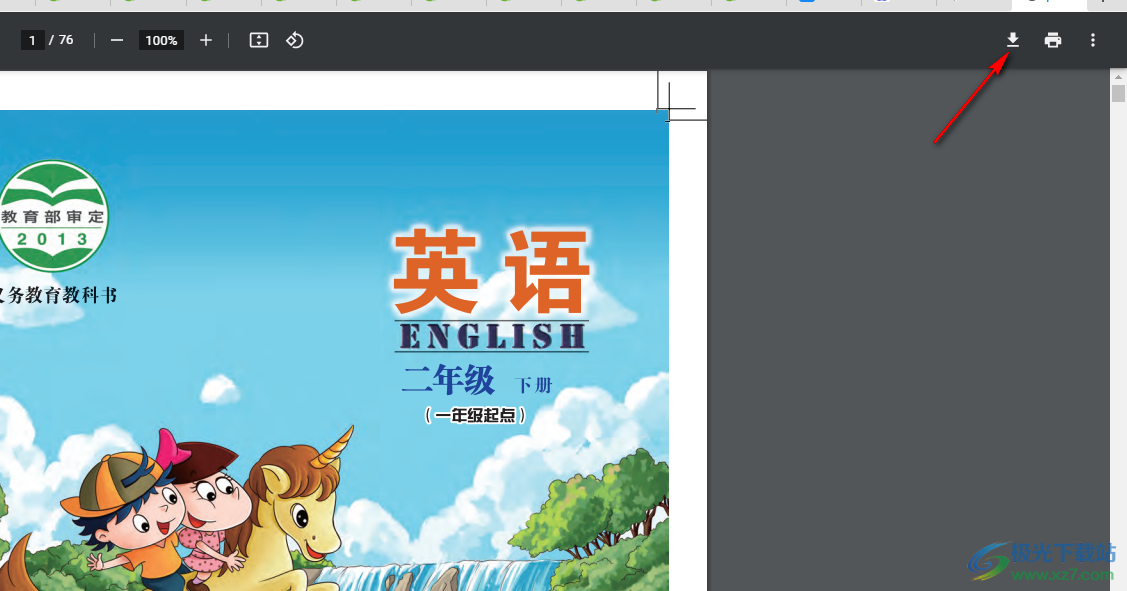Edit the current page number field
Image resolution: width=1127 pixels, height=591 pixels.
pos(32,40)
